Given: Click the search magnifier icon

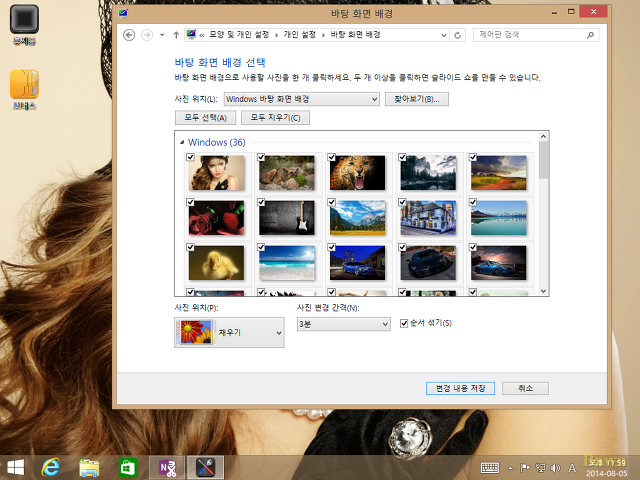Looking at the screenshot, I should coord(590,35).
